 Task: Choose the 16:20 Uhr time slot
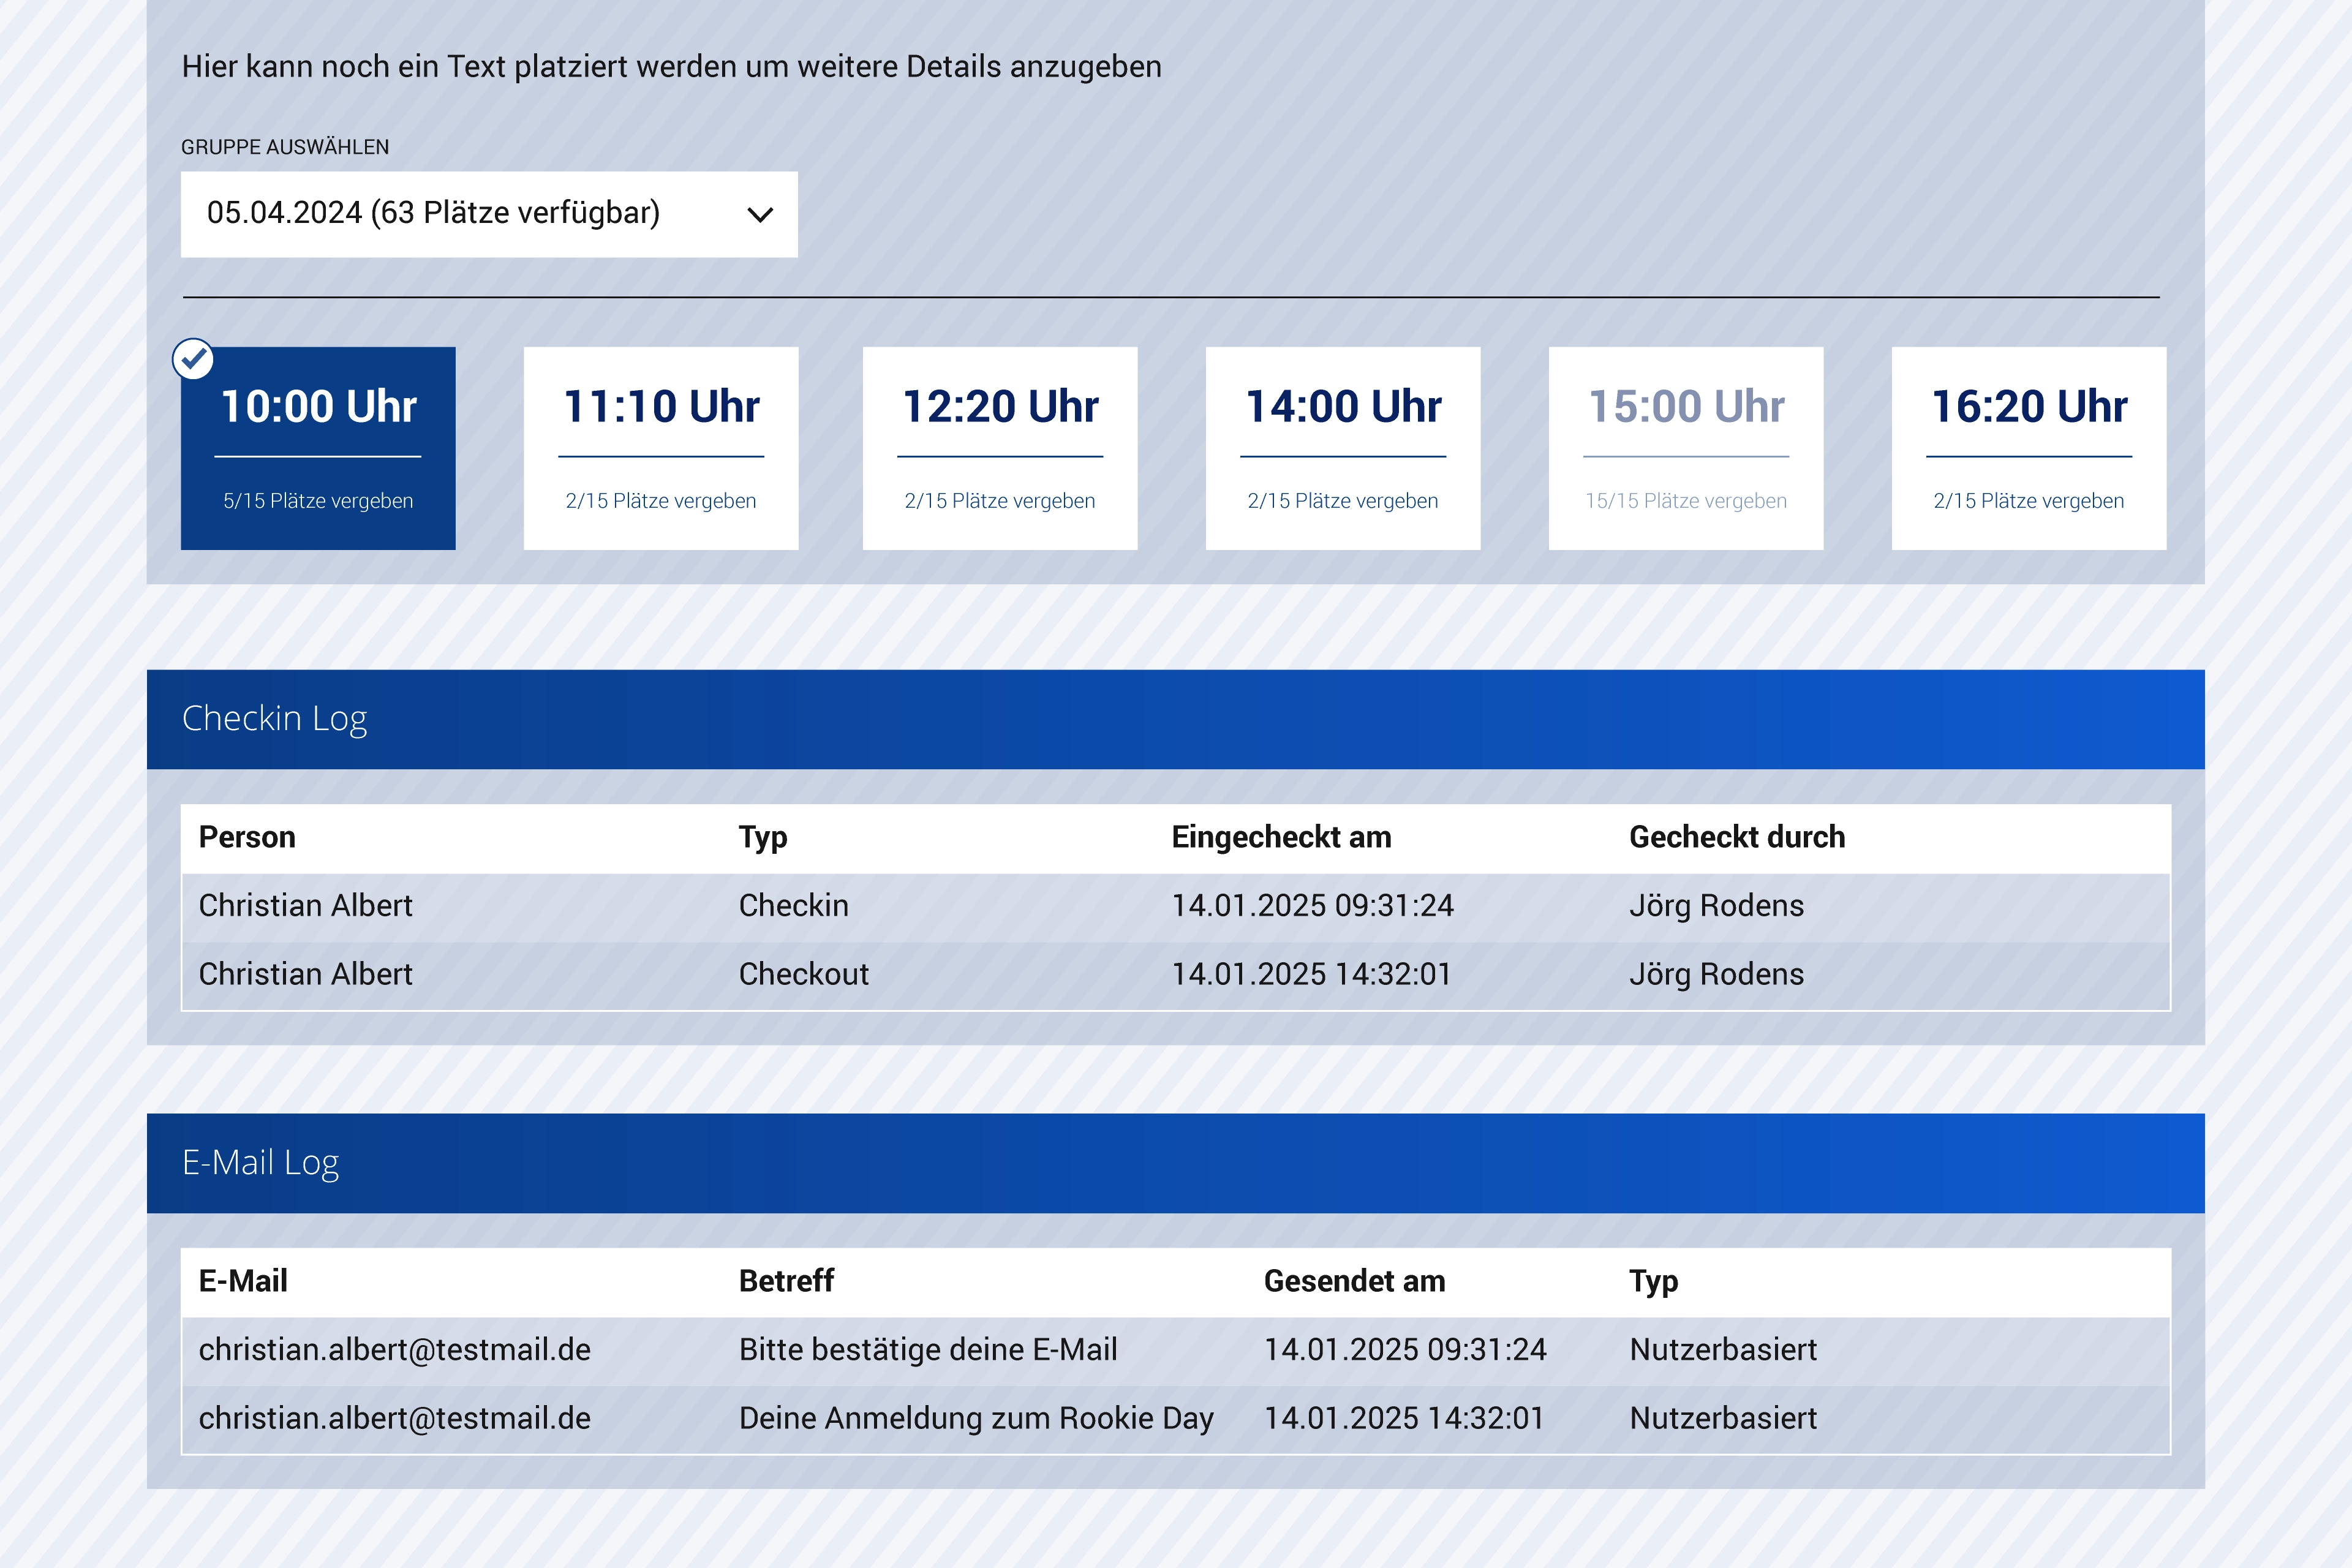click(2029, 449)
